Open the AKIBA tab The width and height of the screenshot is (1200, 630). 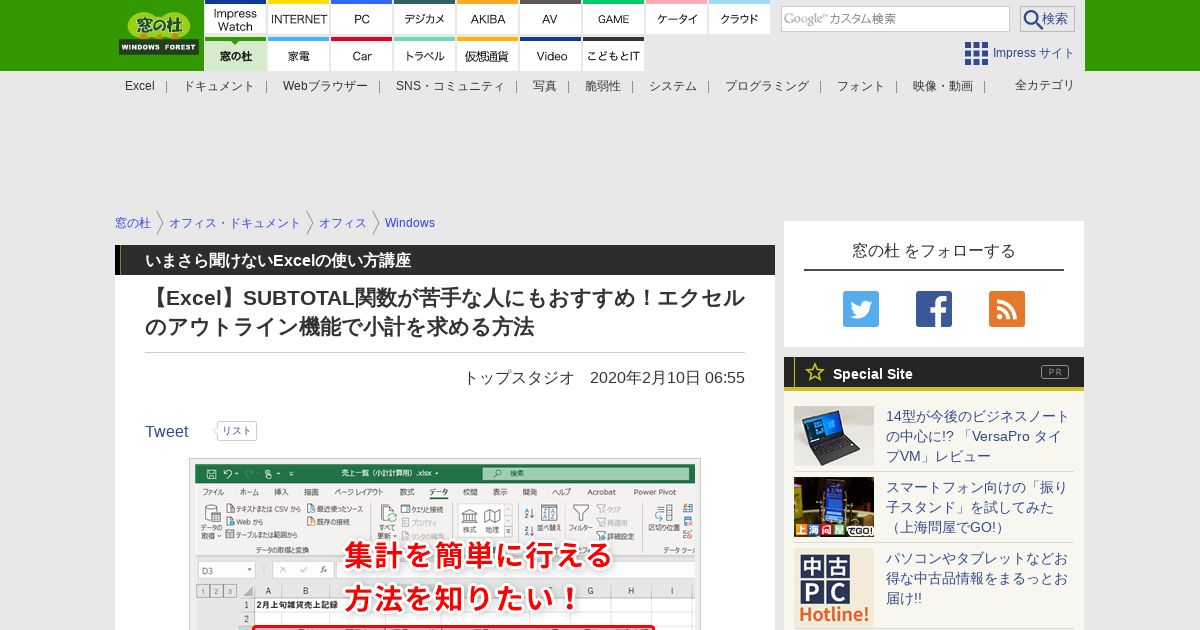[488, 18]
